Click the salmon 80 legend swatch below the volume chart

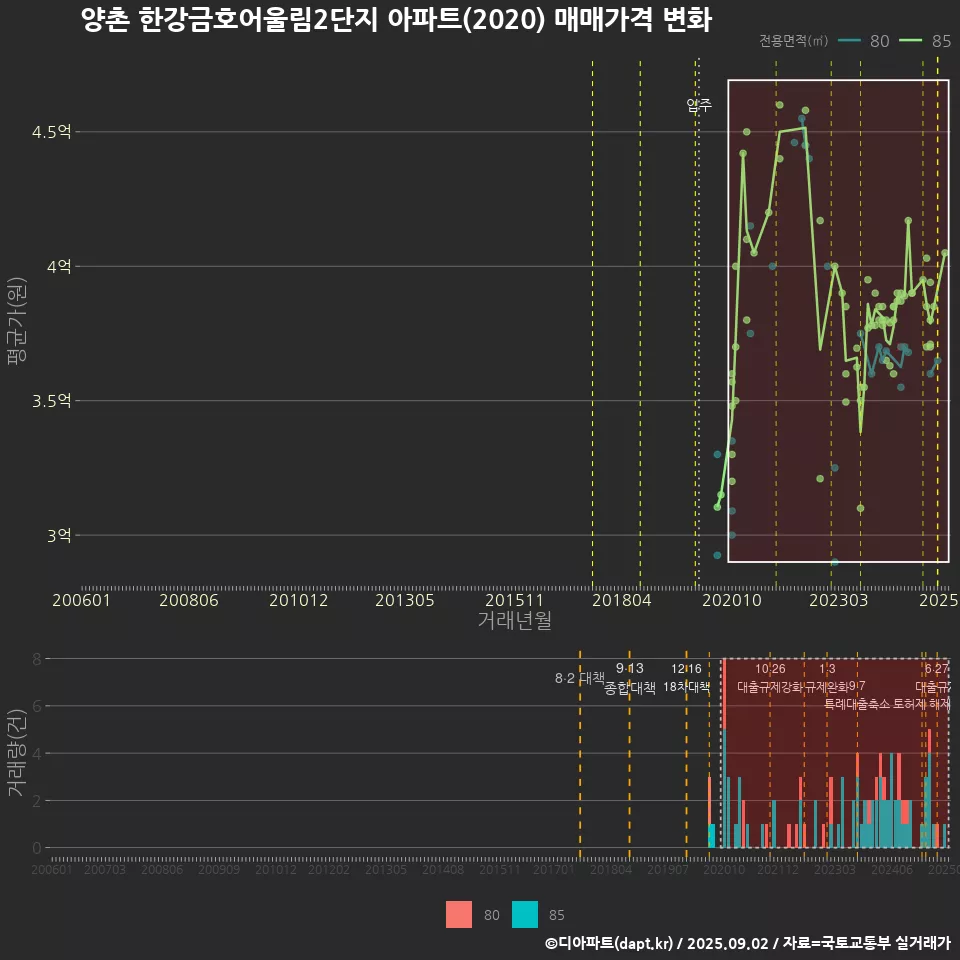point(458,915)
